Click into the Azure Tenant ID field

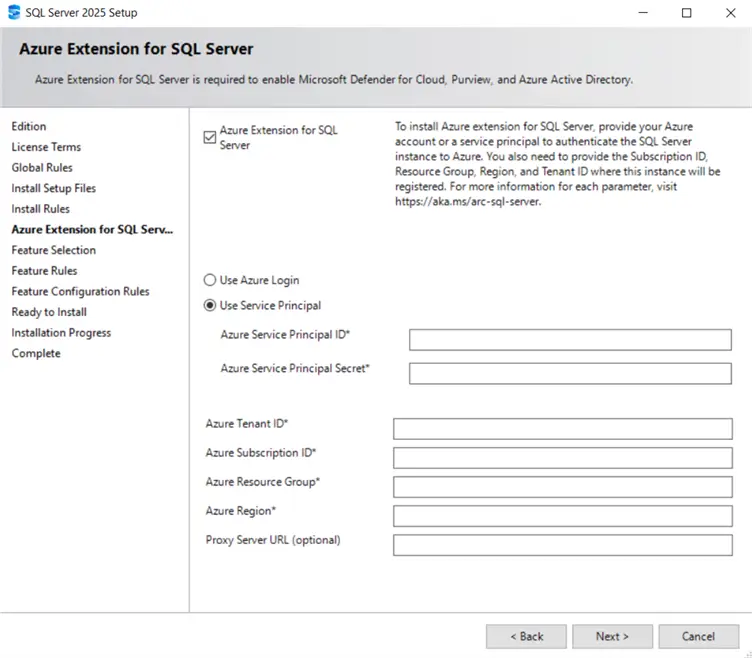coord(563,429)
